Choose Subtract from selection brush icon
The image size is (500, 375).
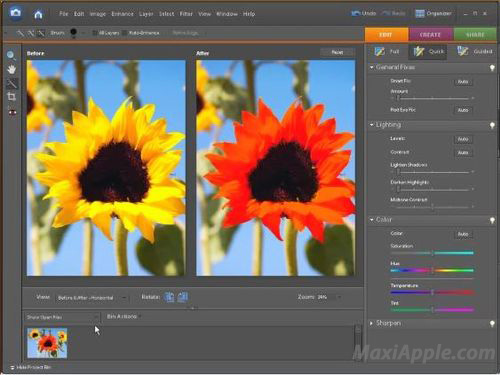tap(41, 33)
